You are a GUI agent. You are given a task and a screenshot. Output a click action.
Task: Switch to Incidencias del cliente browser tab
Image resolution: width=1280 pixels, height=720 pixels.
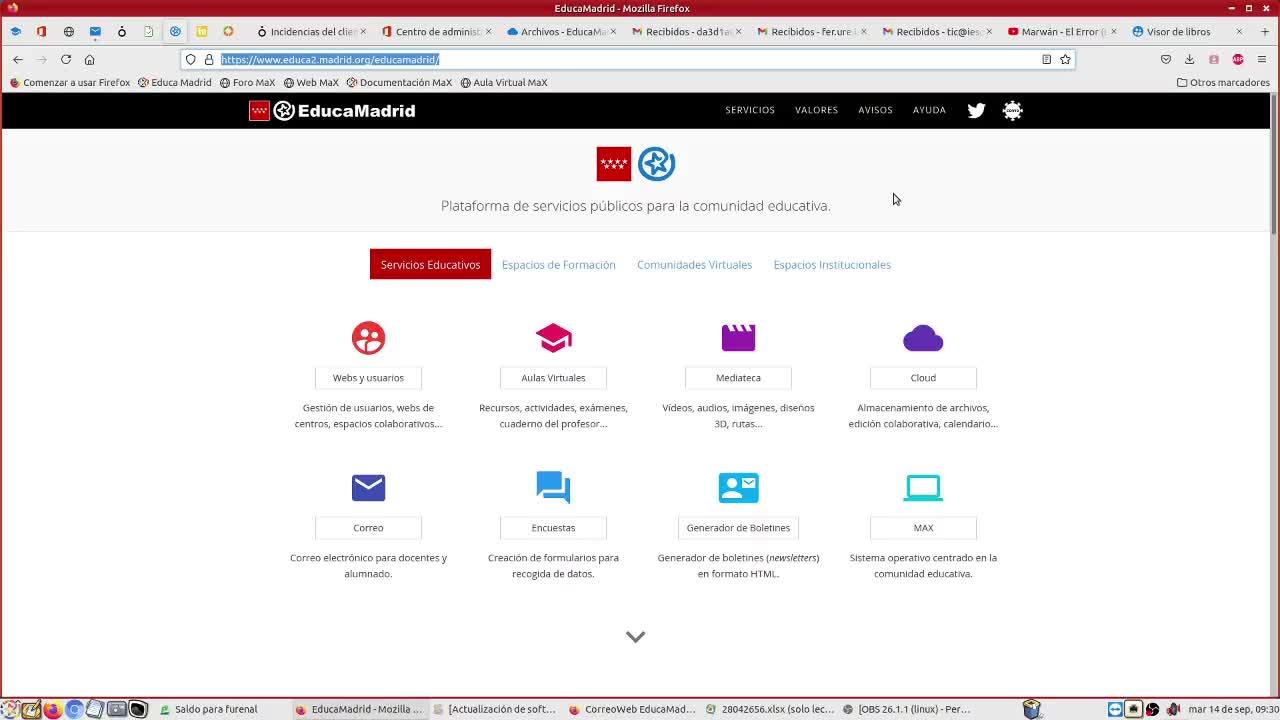311,32
